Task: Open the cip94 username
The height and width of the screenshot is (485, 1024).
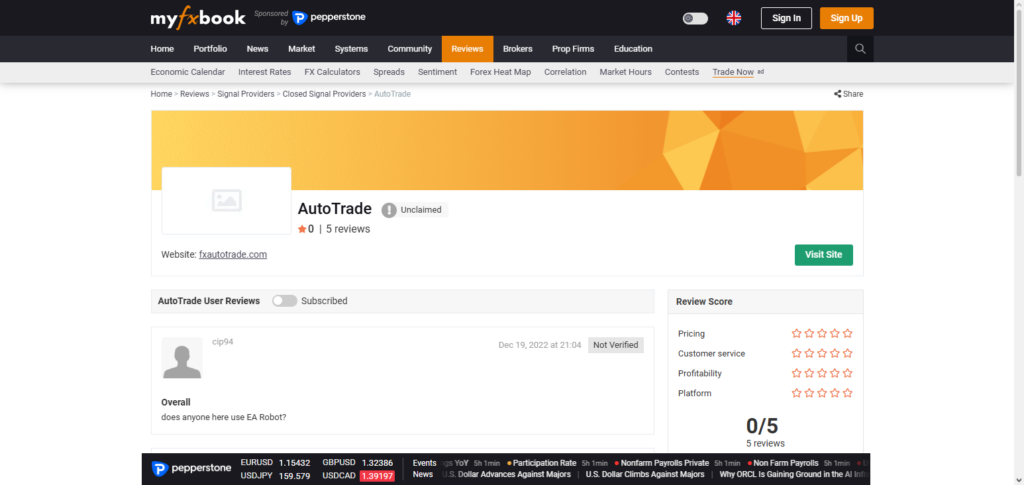Action: (223, 341)
